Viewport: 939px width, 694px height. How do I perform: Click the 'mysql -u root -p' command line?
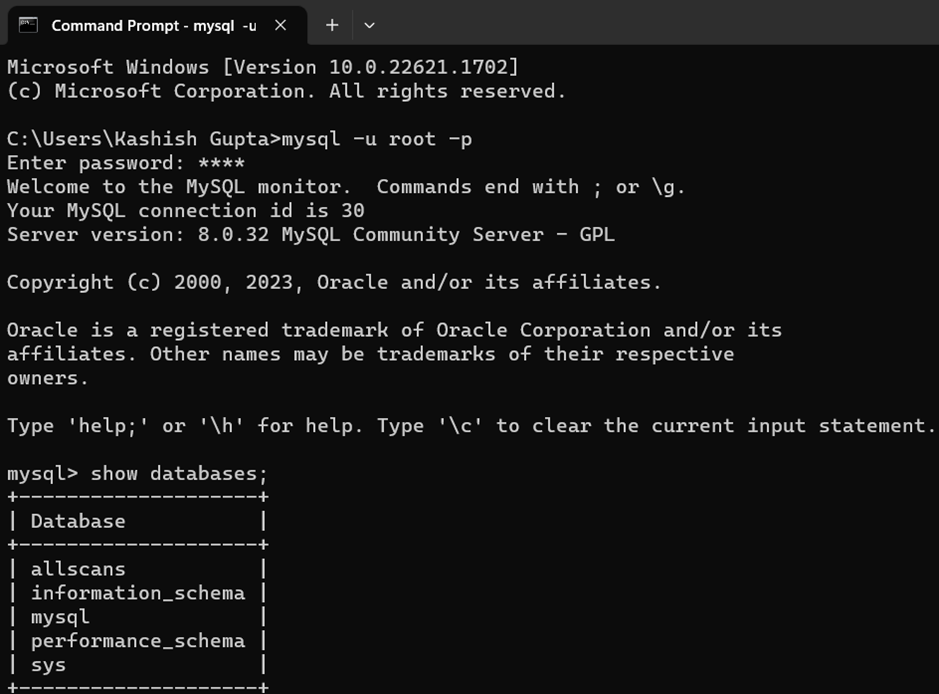pyautogui.click(x=377, y=139)
